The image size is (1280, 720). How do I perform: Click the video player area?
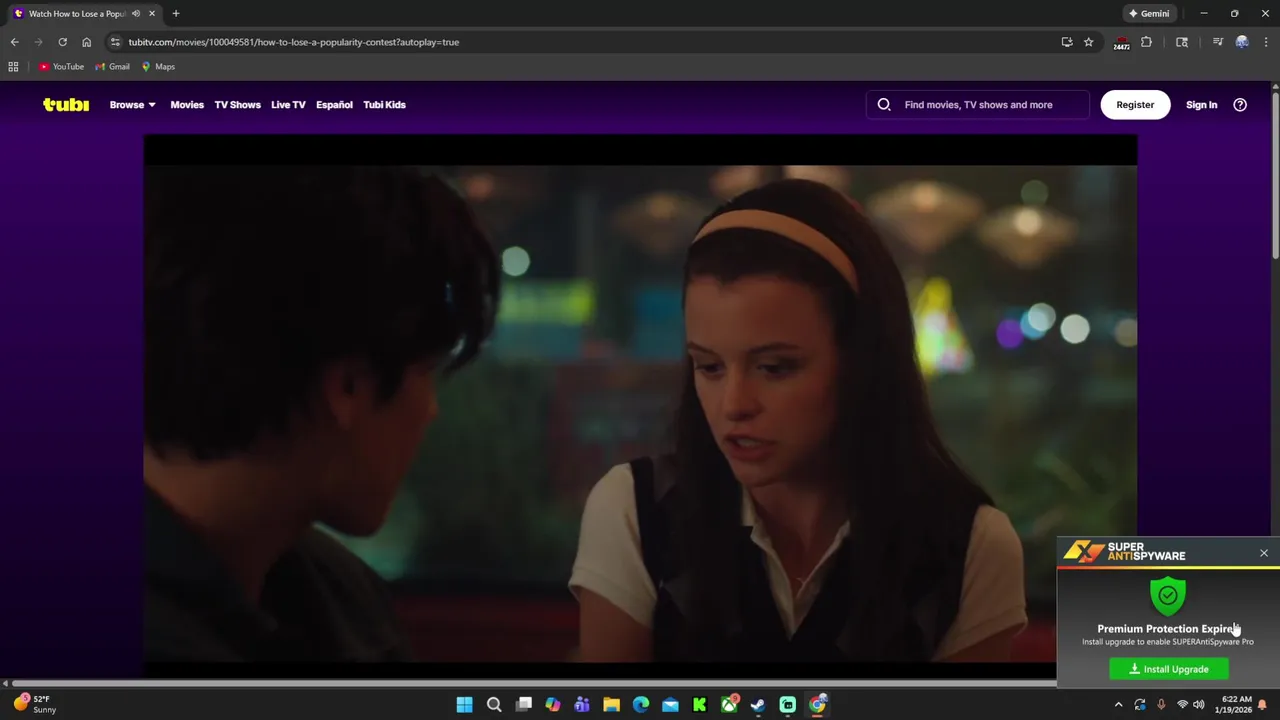640,400
